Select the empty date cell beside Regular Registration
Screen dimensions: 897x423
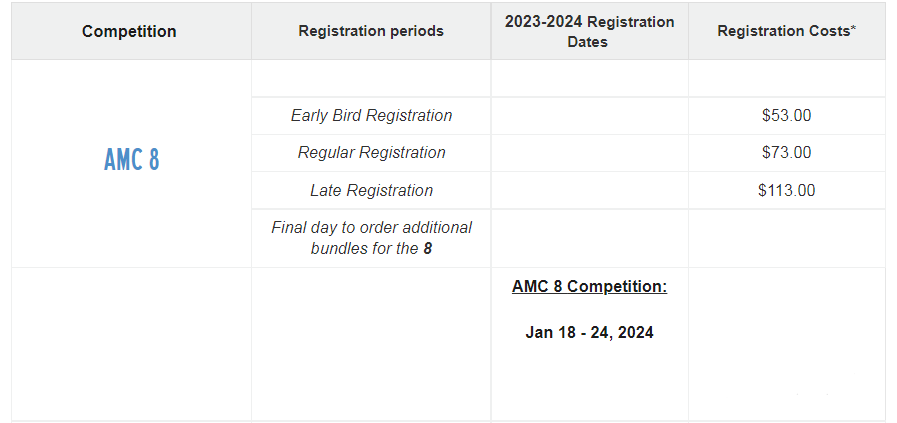(589, 153)
